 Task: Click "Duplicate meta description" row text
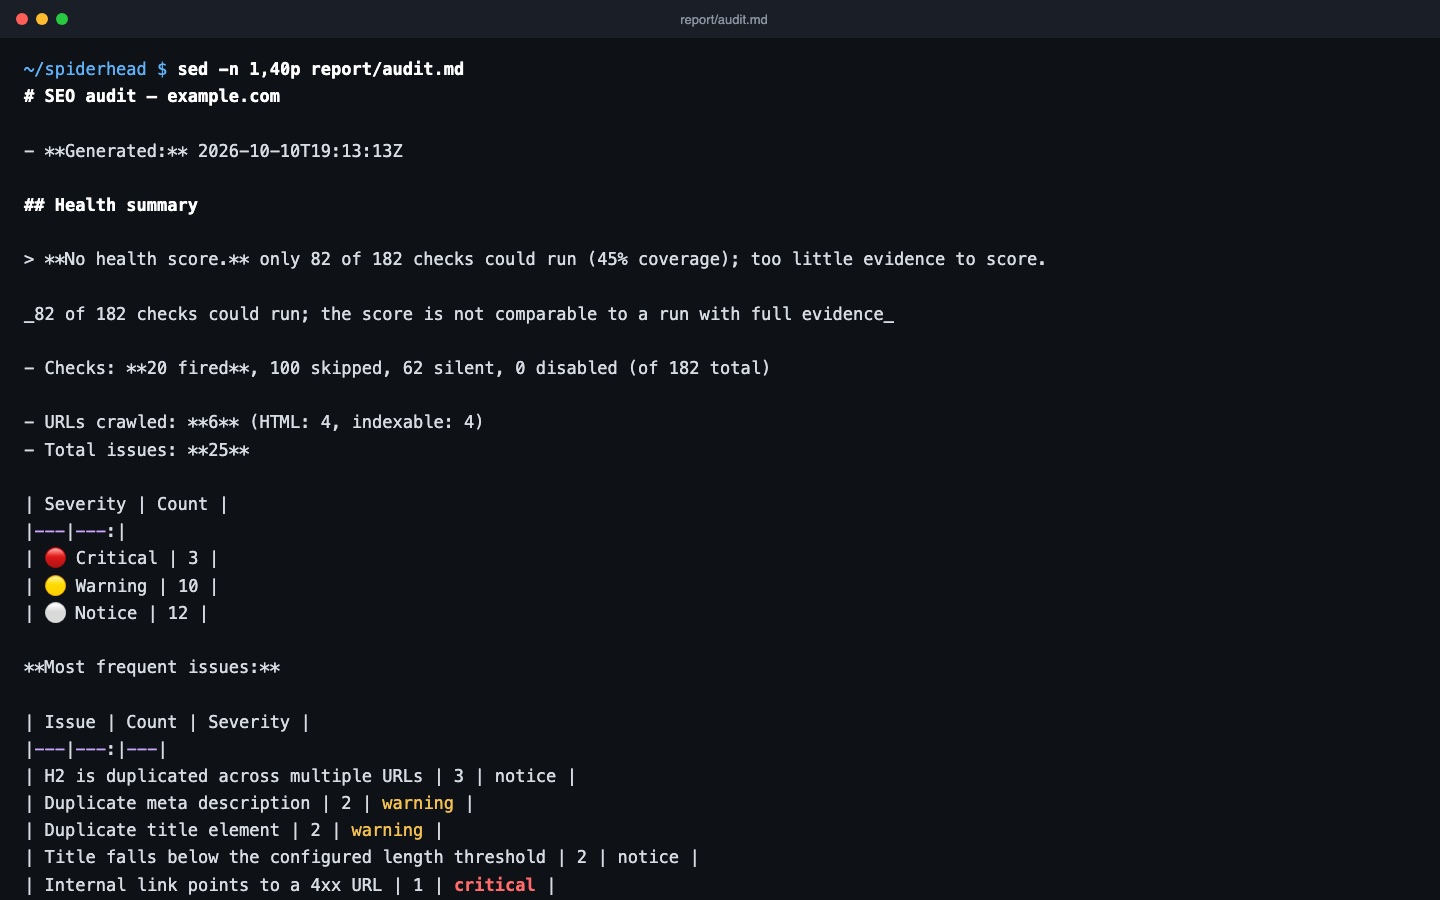click(x=177, y=803)
